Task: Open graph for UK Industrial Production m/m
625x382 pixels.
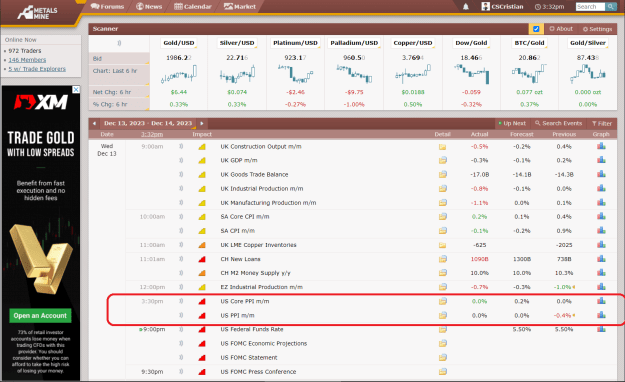Action: 601,189
